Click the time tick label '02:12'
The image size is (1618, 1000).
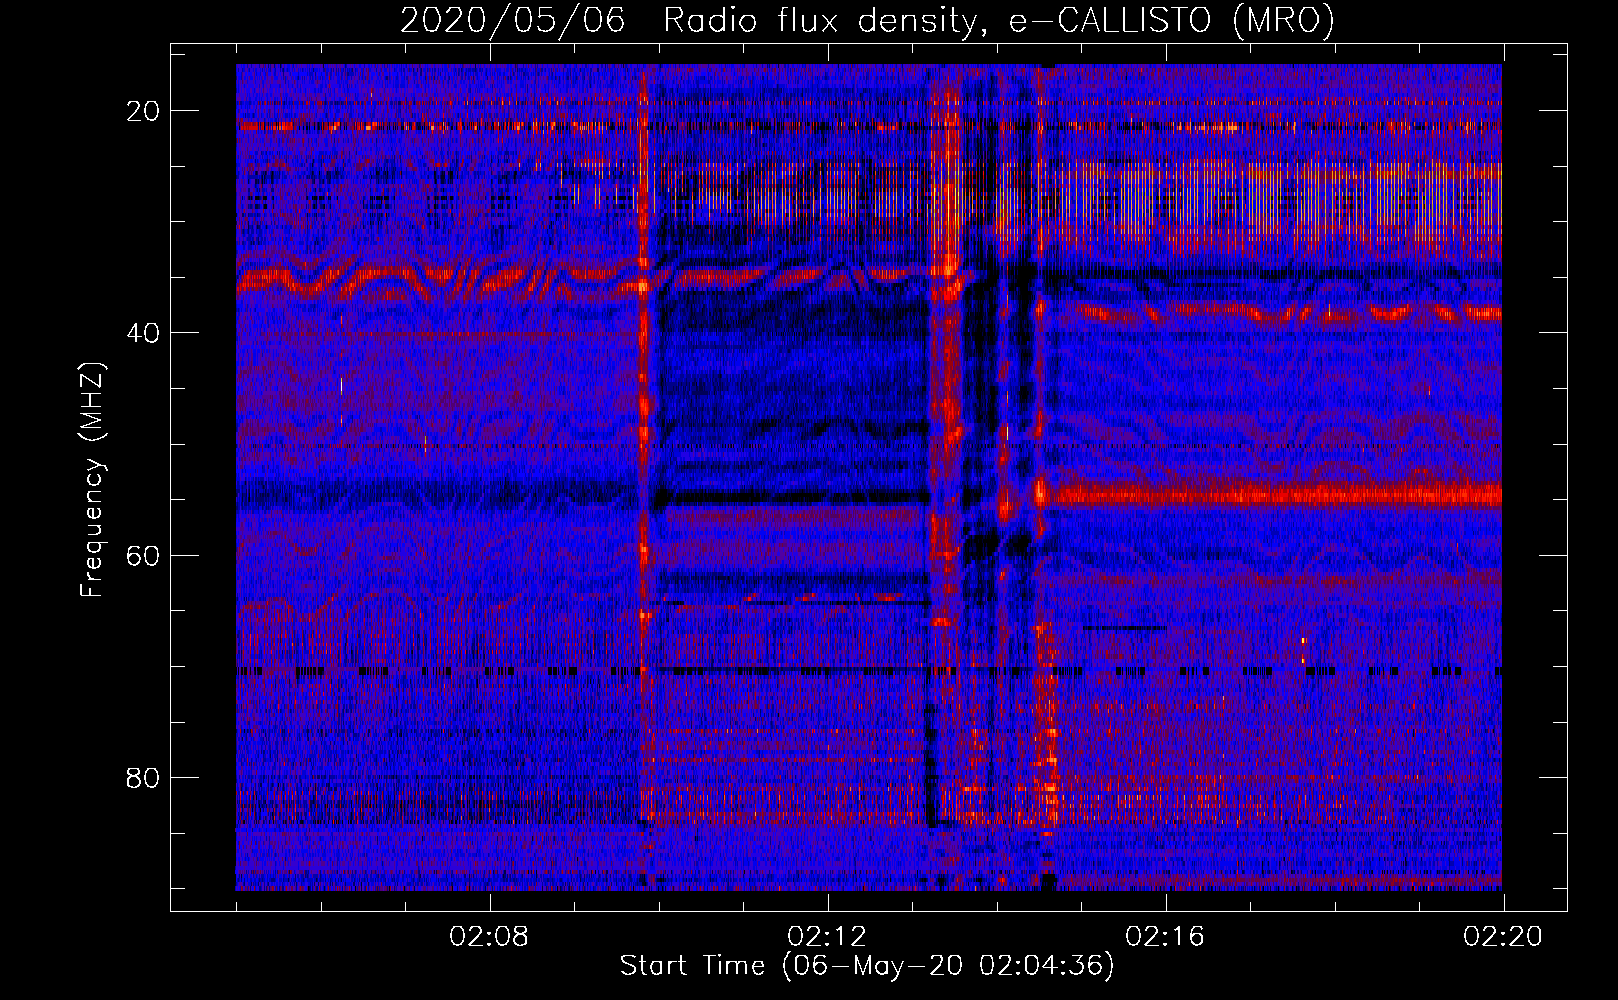[x=827, y=937]
